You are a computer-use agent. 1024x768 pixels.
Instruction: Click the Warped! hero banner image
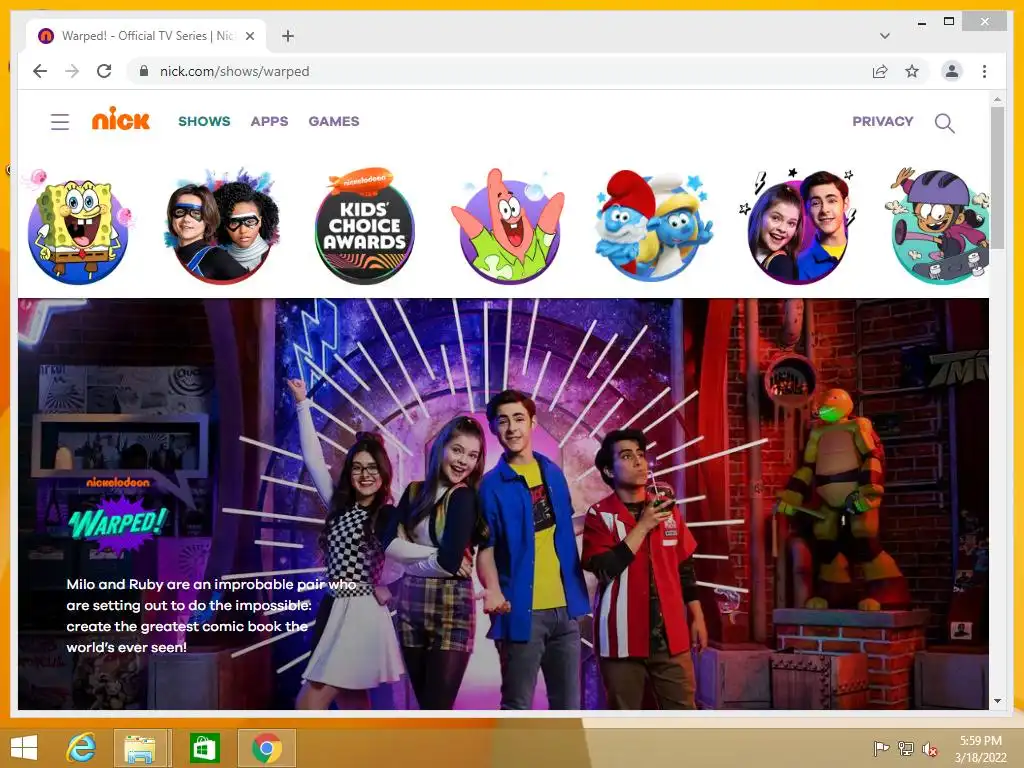point(503,504)
